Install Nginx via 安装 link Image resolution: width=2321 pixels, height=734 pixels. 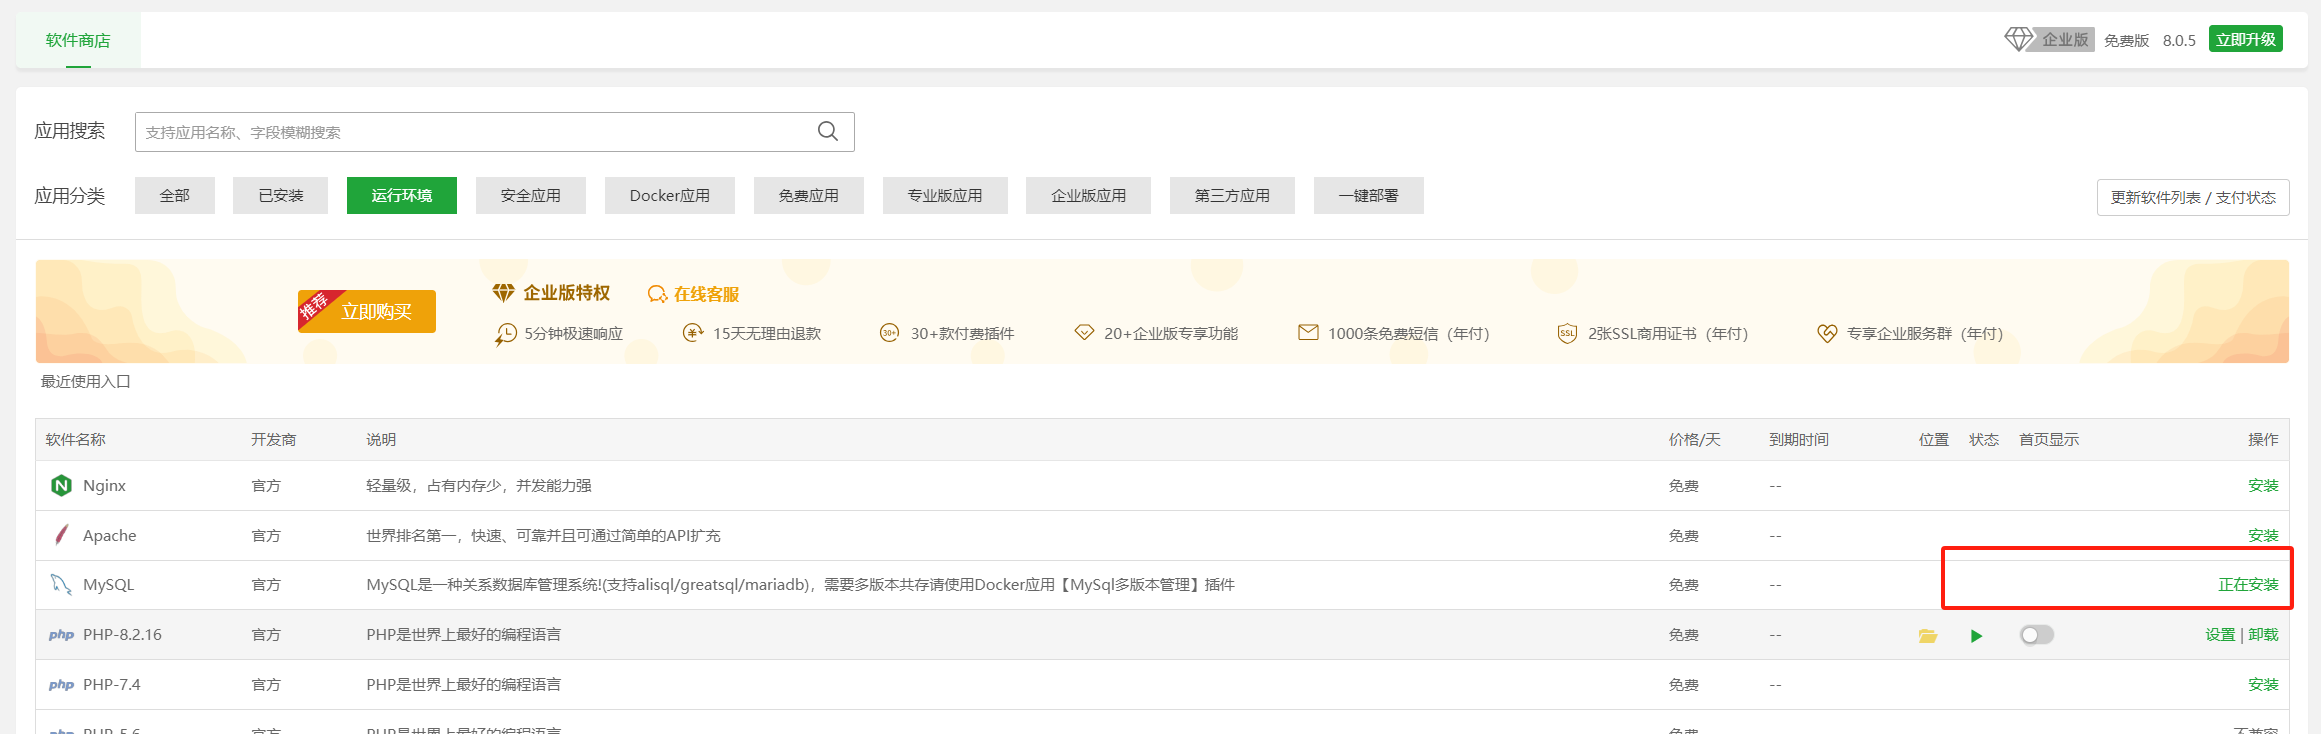point(2263,485)
